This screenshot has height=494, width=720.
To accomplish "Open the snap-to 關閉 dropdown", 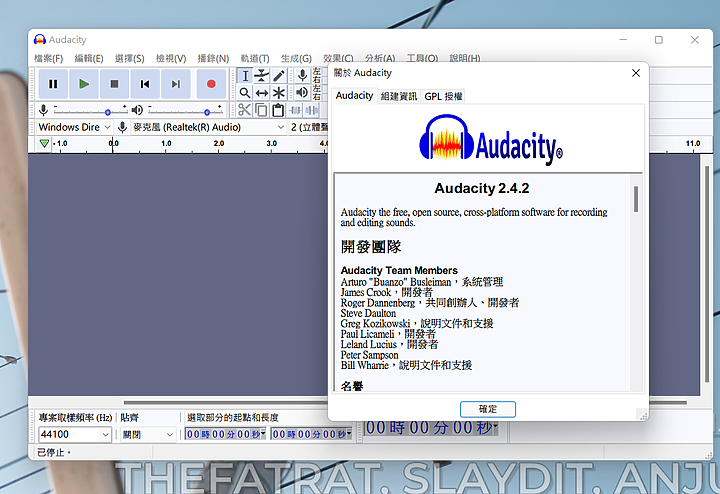I will [148, 434].
